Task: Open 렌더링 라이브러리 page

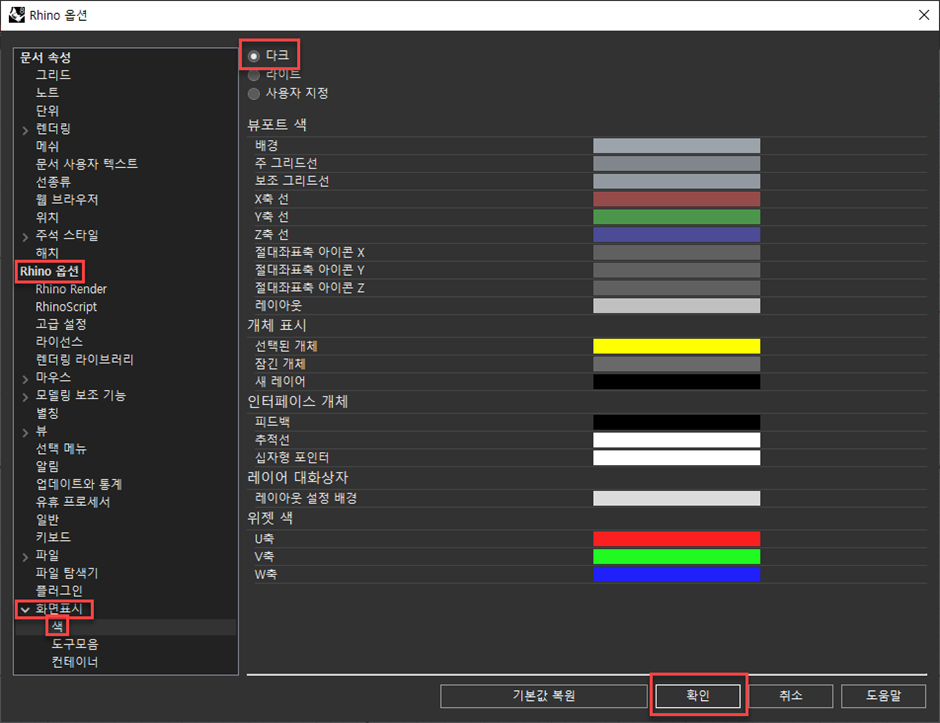Action: [84, 360]
